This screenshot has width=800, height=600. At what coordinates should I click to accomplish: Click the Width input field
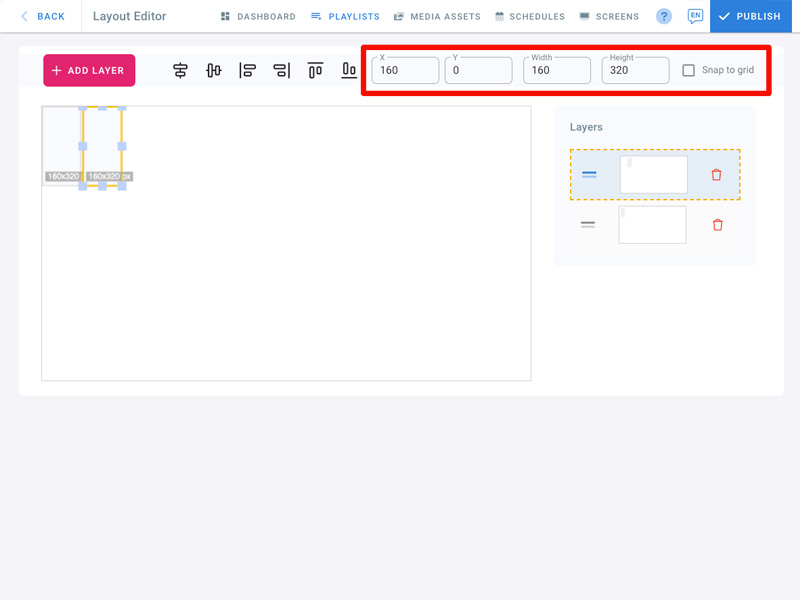tap(557, 71)
